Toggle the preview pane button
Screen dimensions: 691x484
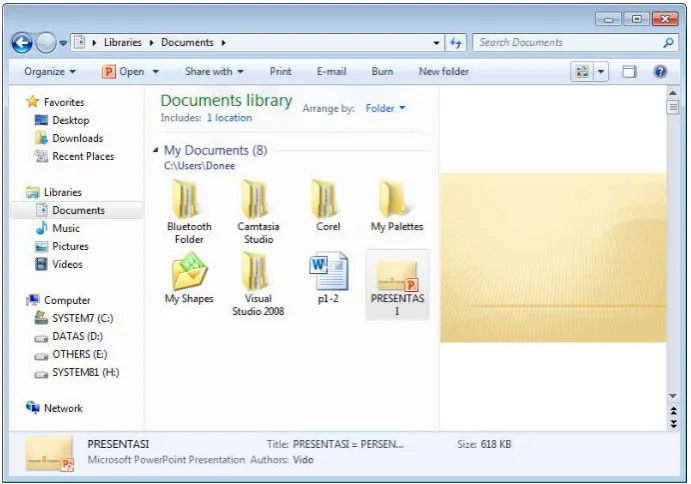(629, 71)
